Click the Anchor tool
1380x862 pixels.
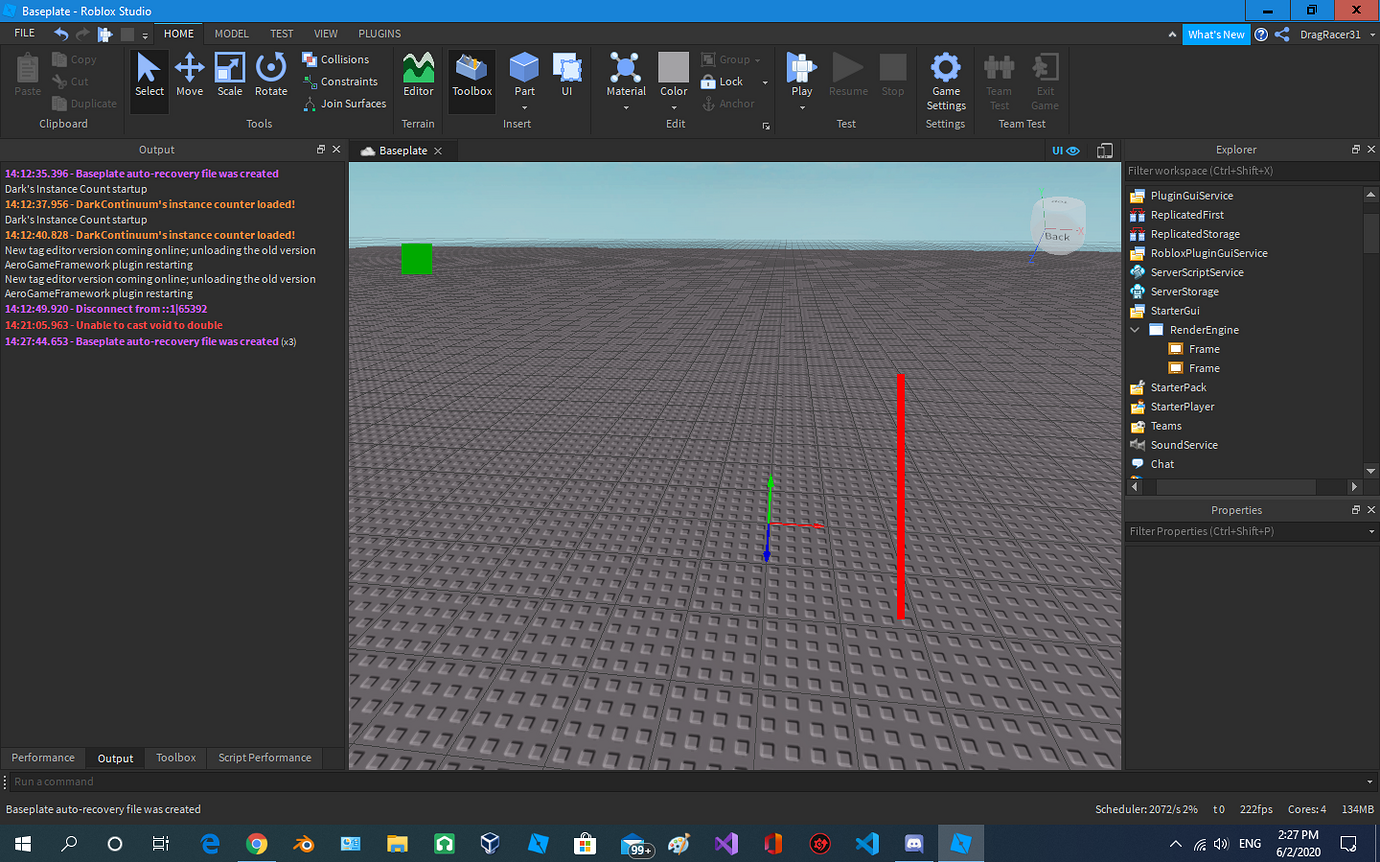point(728,104)
